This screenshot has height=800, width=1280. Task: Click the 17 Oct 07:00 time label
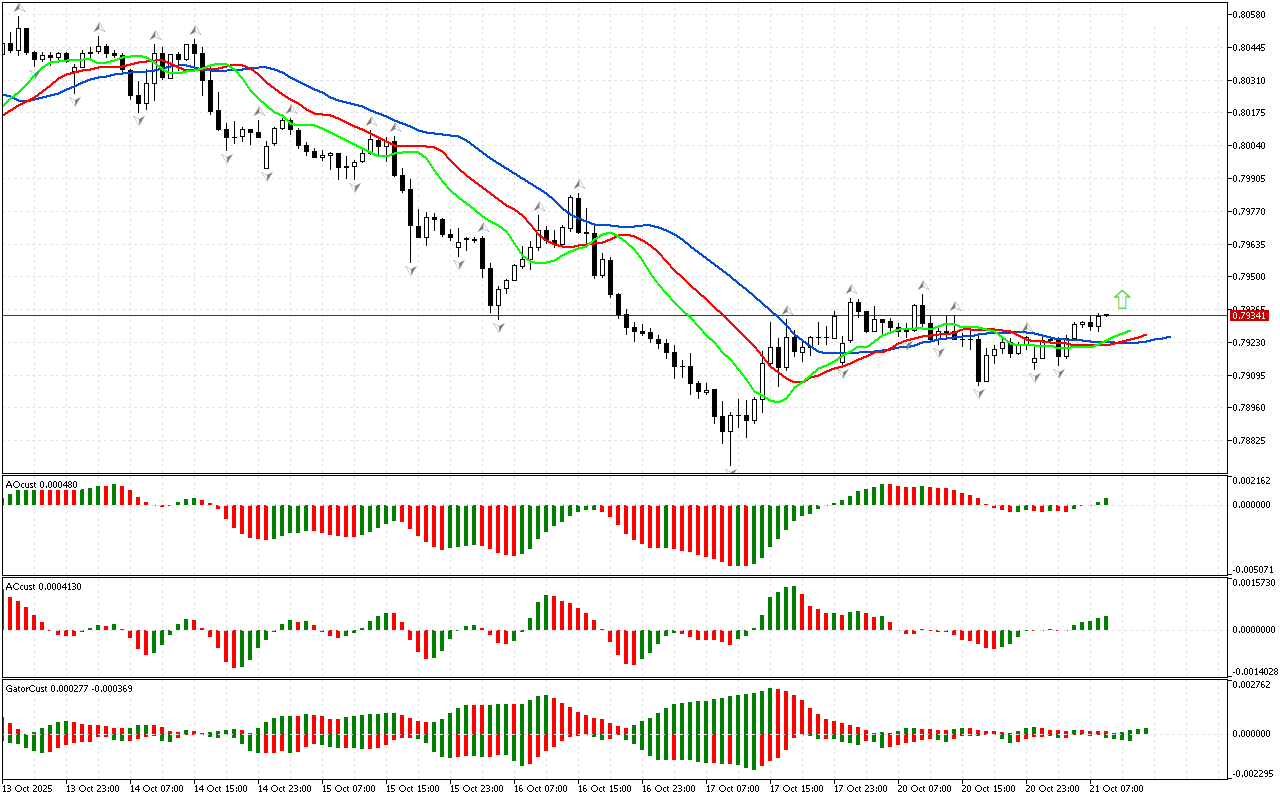[x=733, y=788]
